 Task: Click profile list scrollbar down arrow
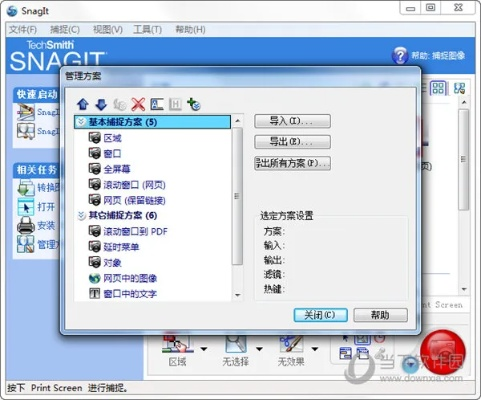[237, 295]
